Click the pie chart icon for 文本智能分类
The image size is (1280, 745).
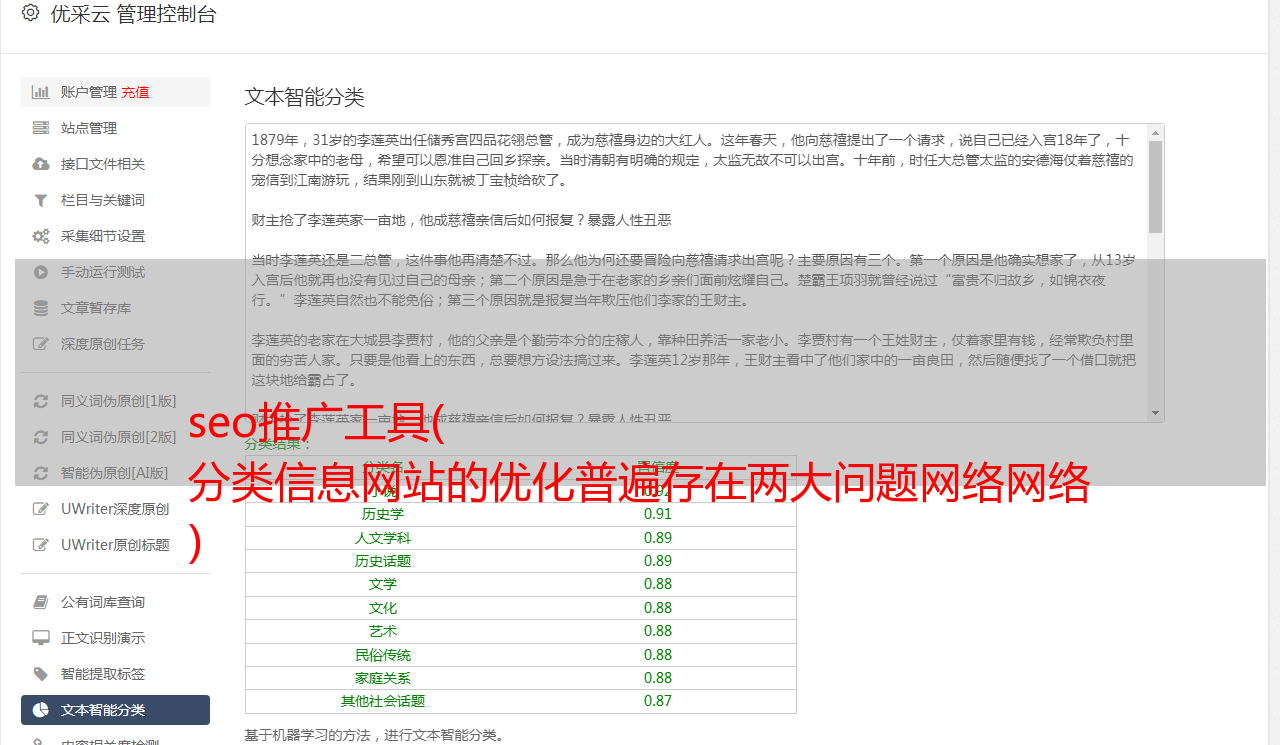point(41,710)
